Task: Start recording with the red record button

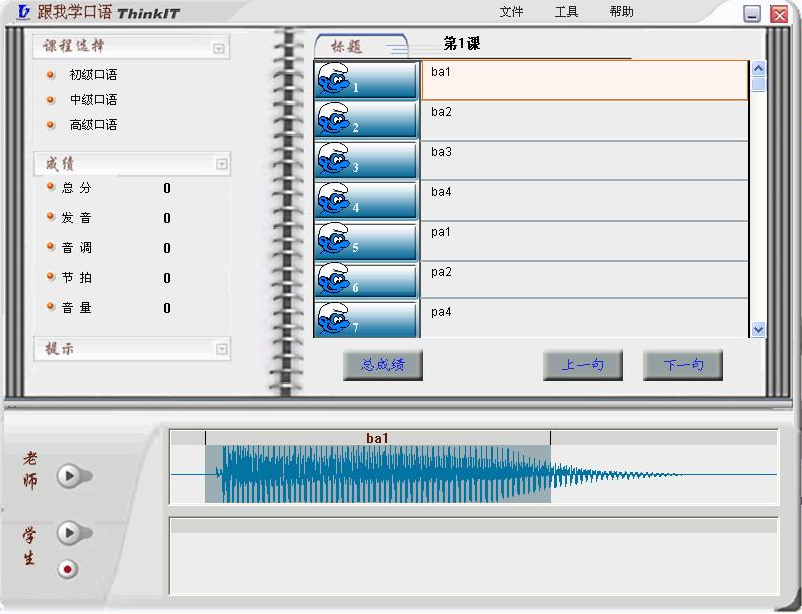Action: pos(68,569)
